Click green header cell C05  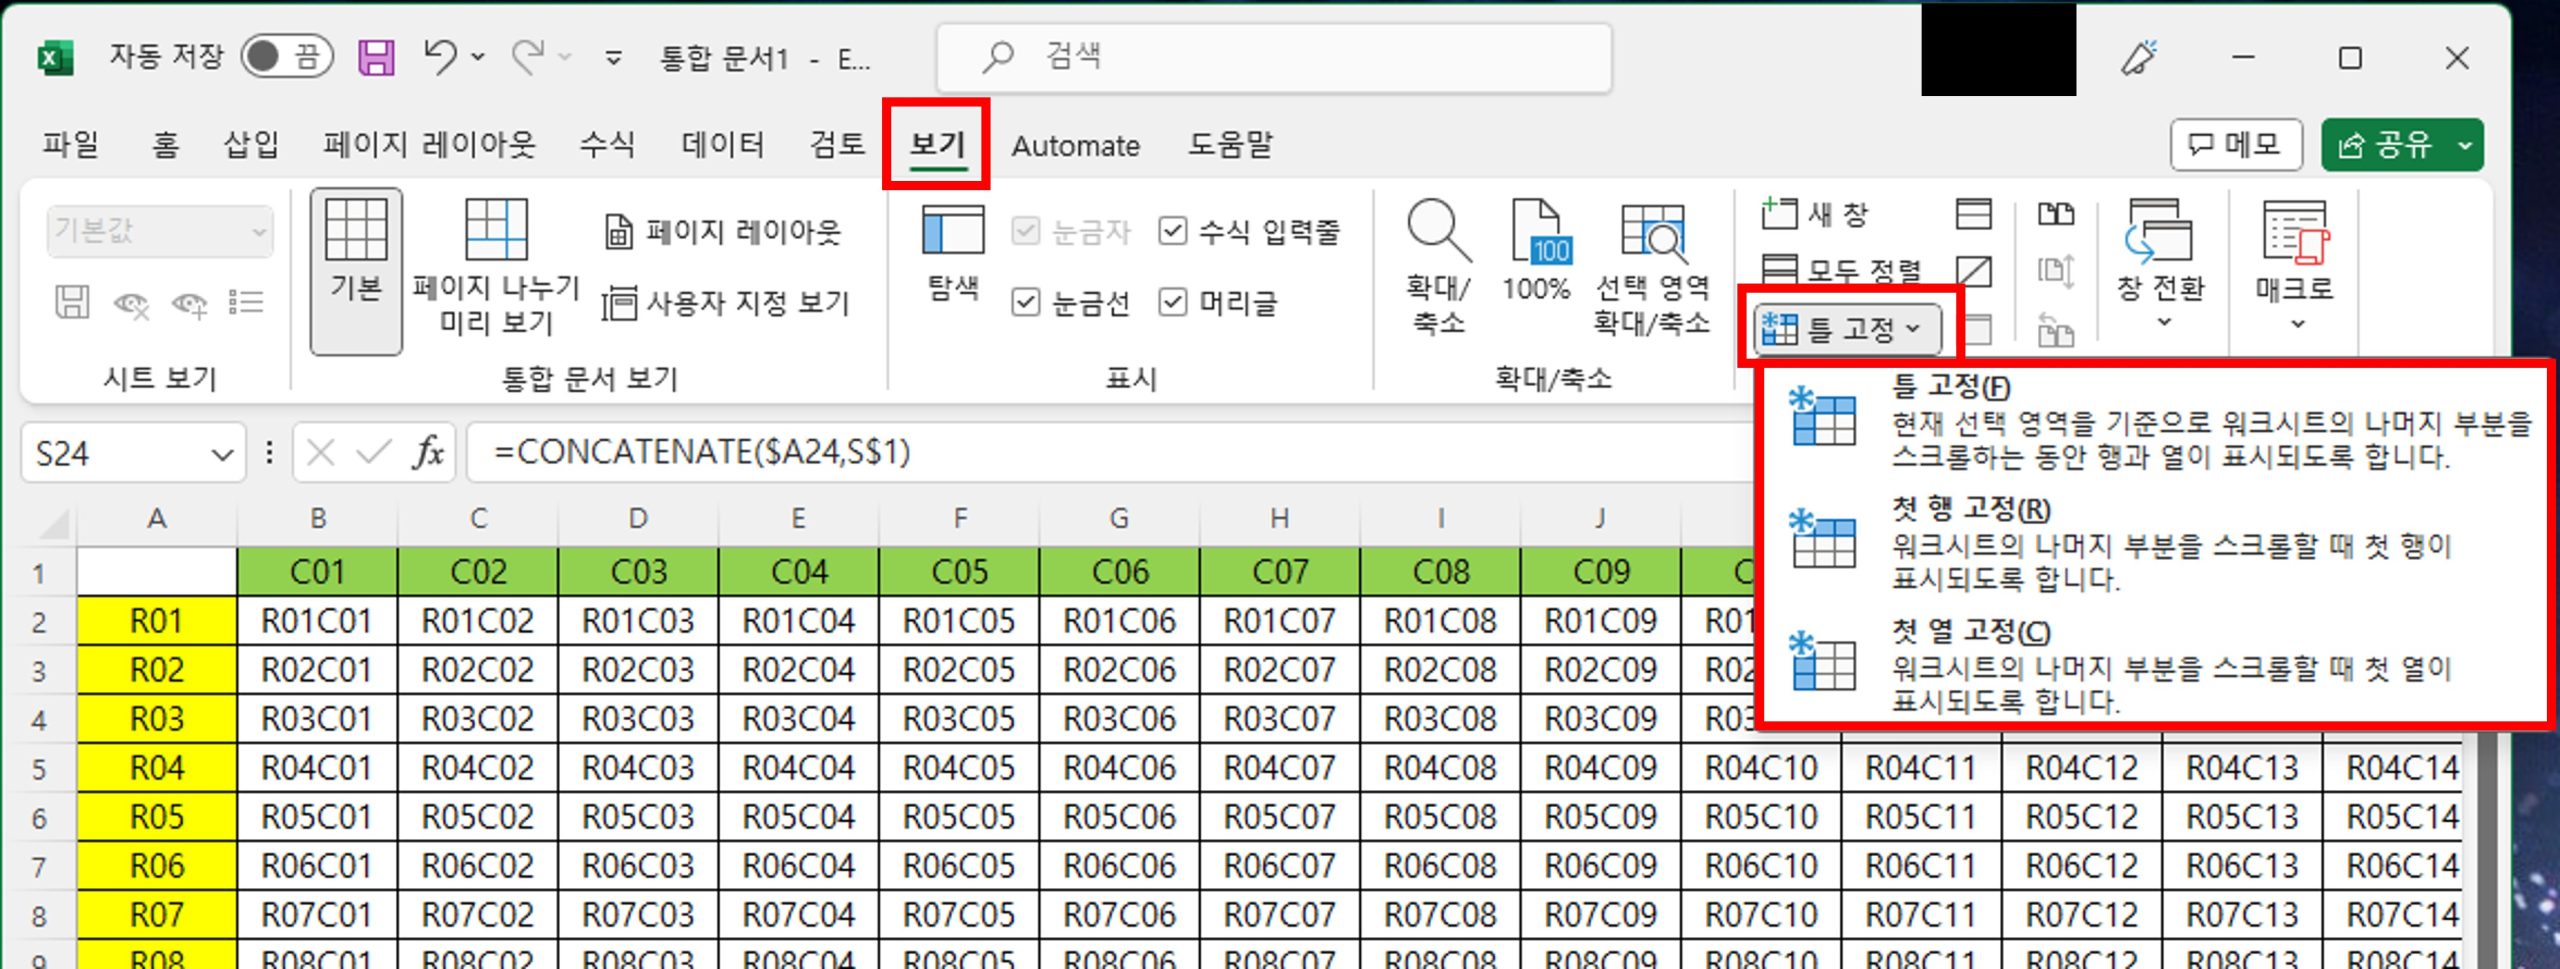960,572
